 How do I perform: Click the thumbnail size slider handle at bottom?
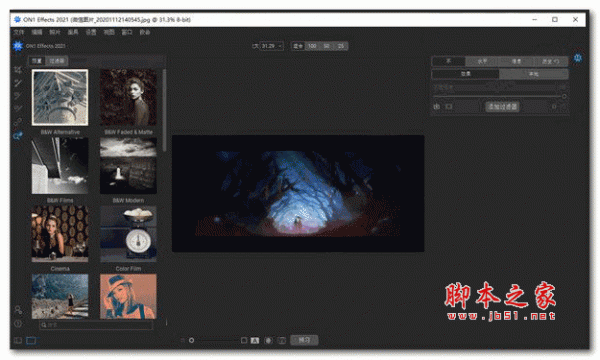pyautogui.click(x=191, y=340)
